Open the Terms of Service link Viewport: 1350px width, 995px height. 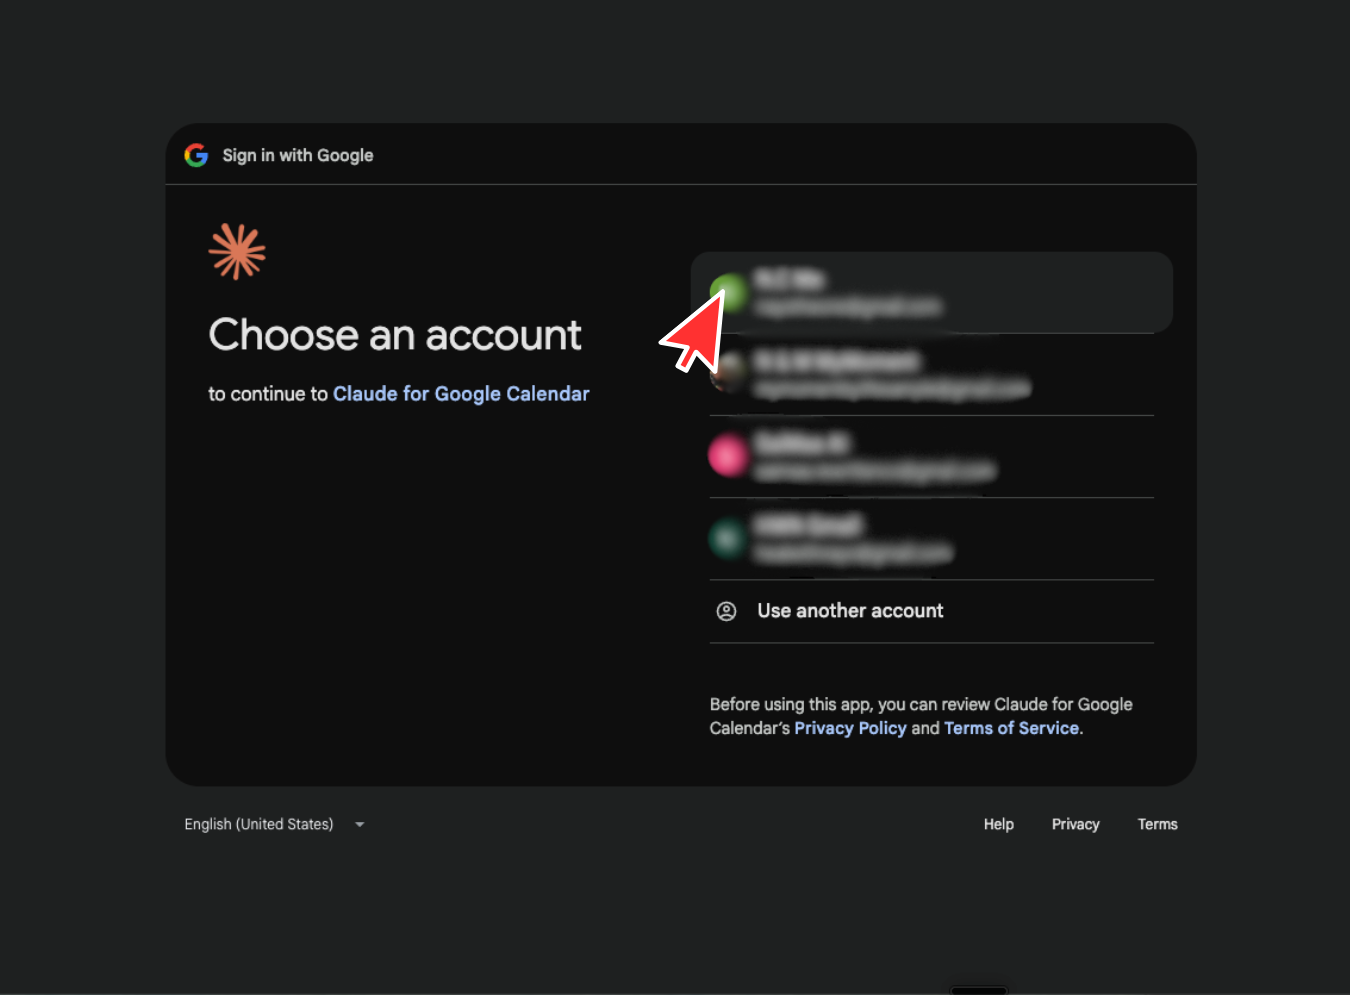[x=1012, y=728]
